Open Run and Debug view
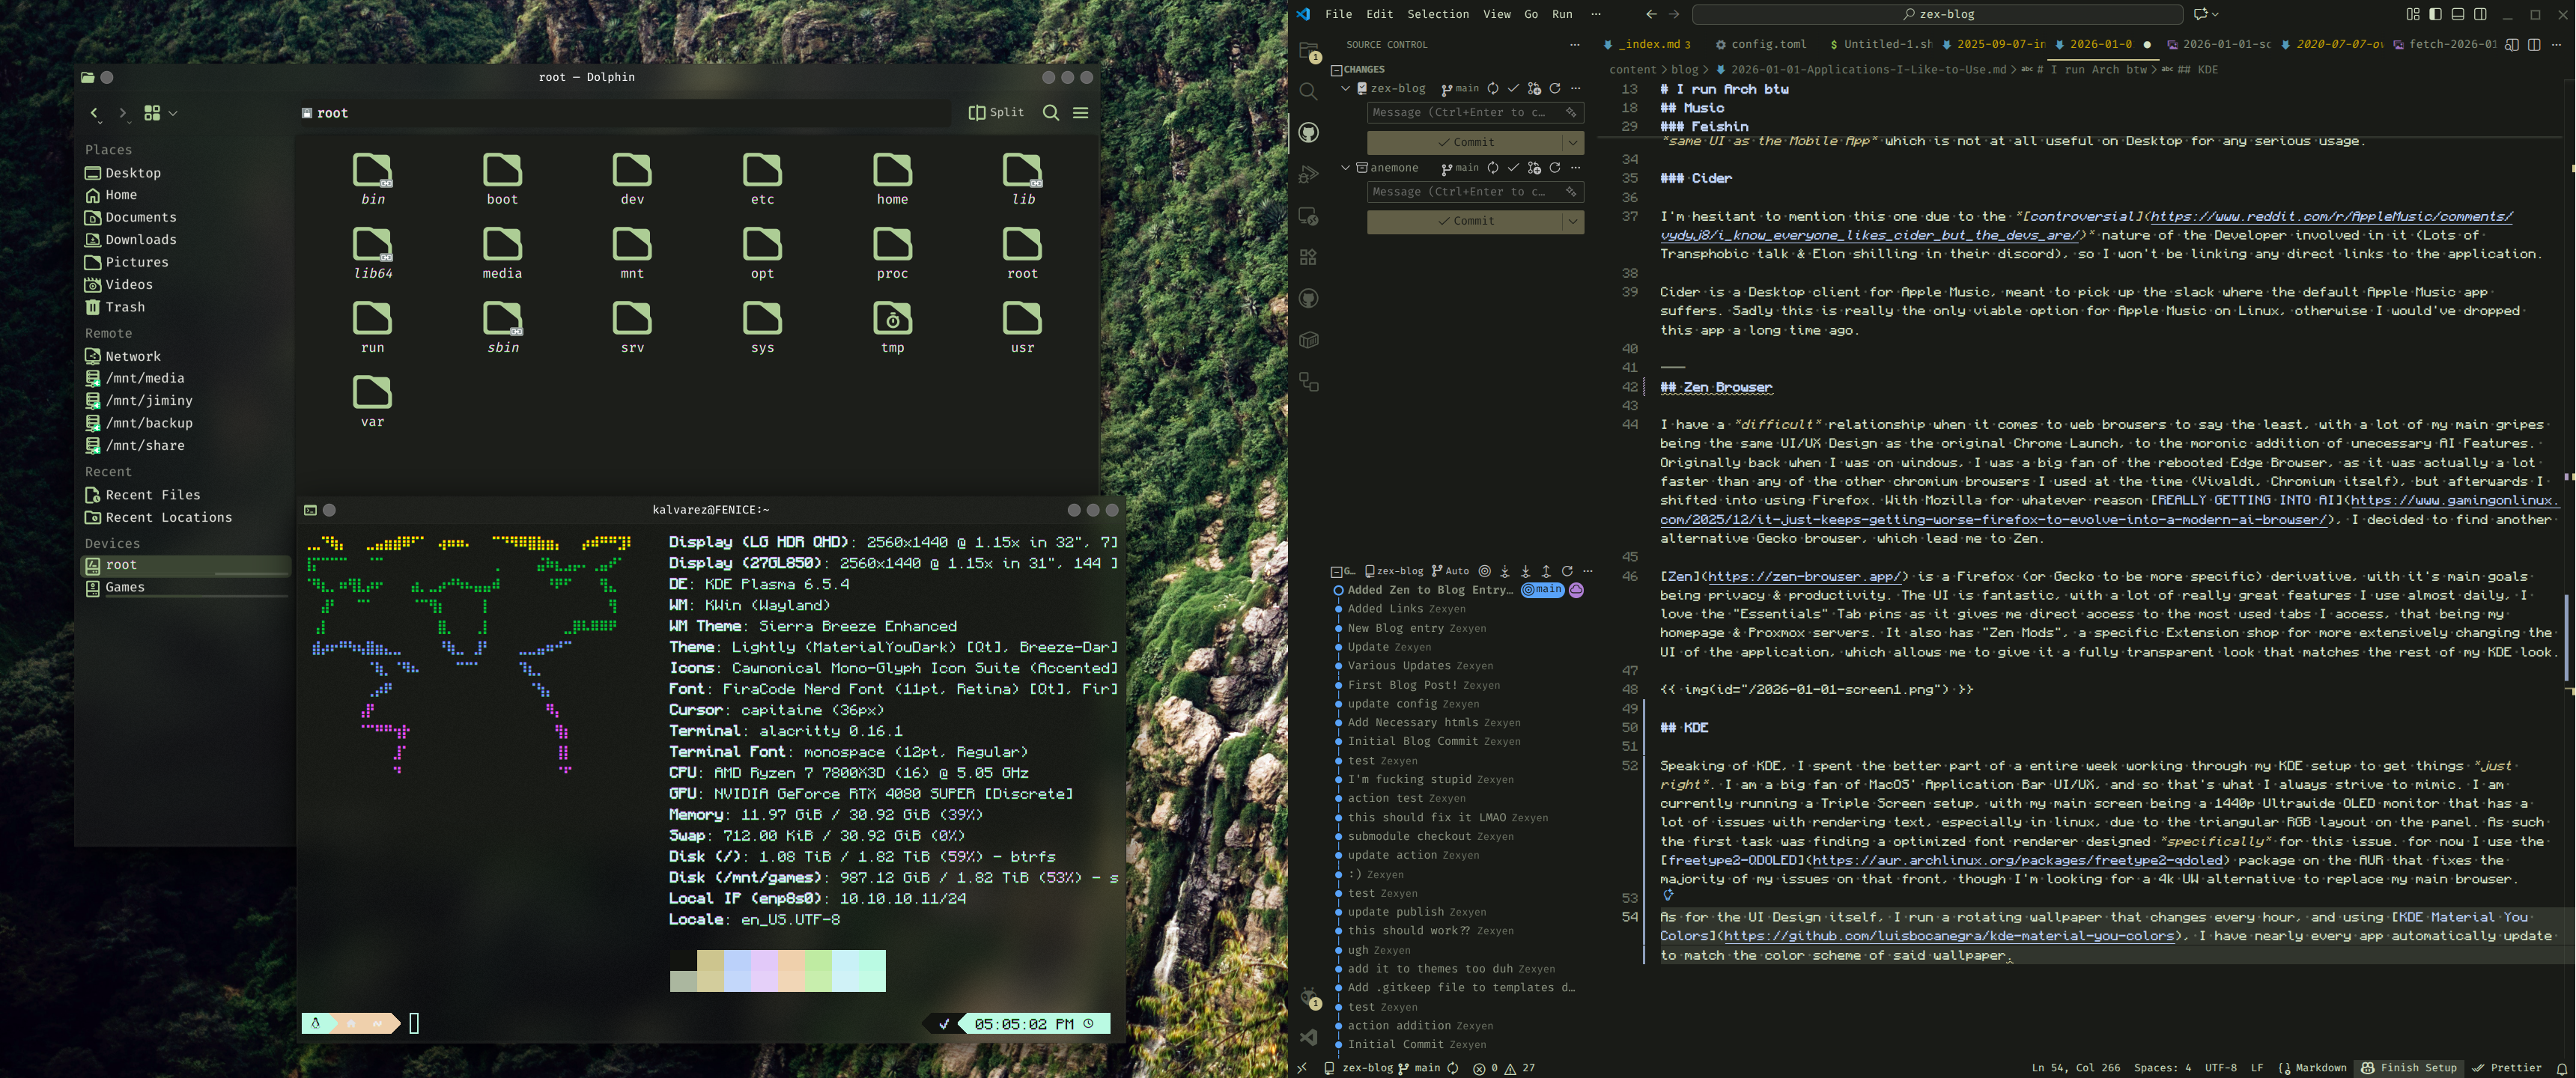 pyautogui.click(x=1308, y=175)
